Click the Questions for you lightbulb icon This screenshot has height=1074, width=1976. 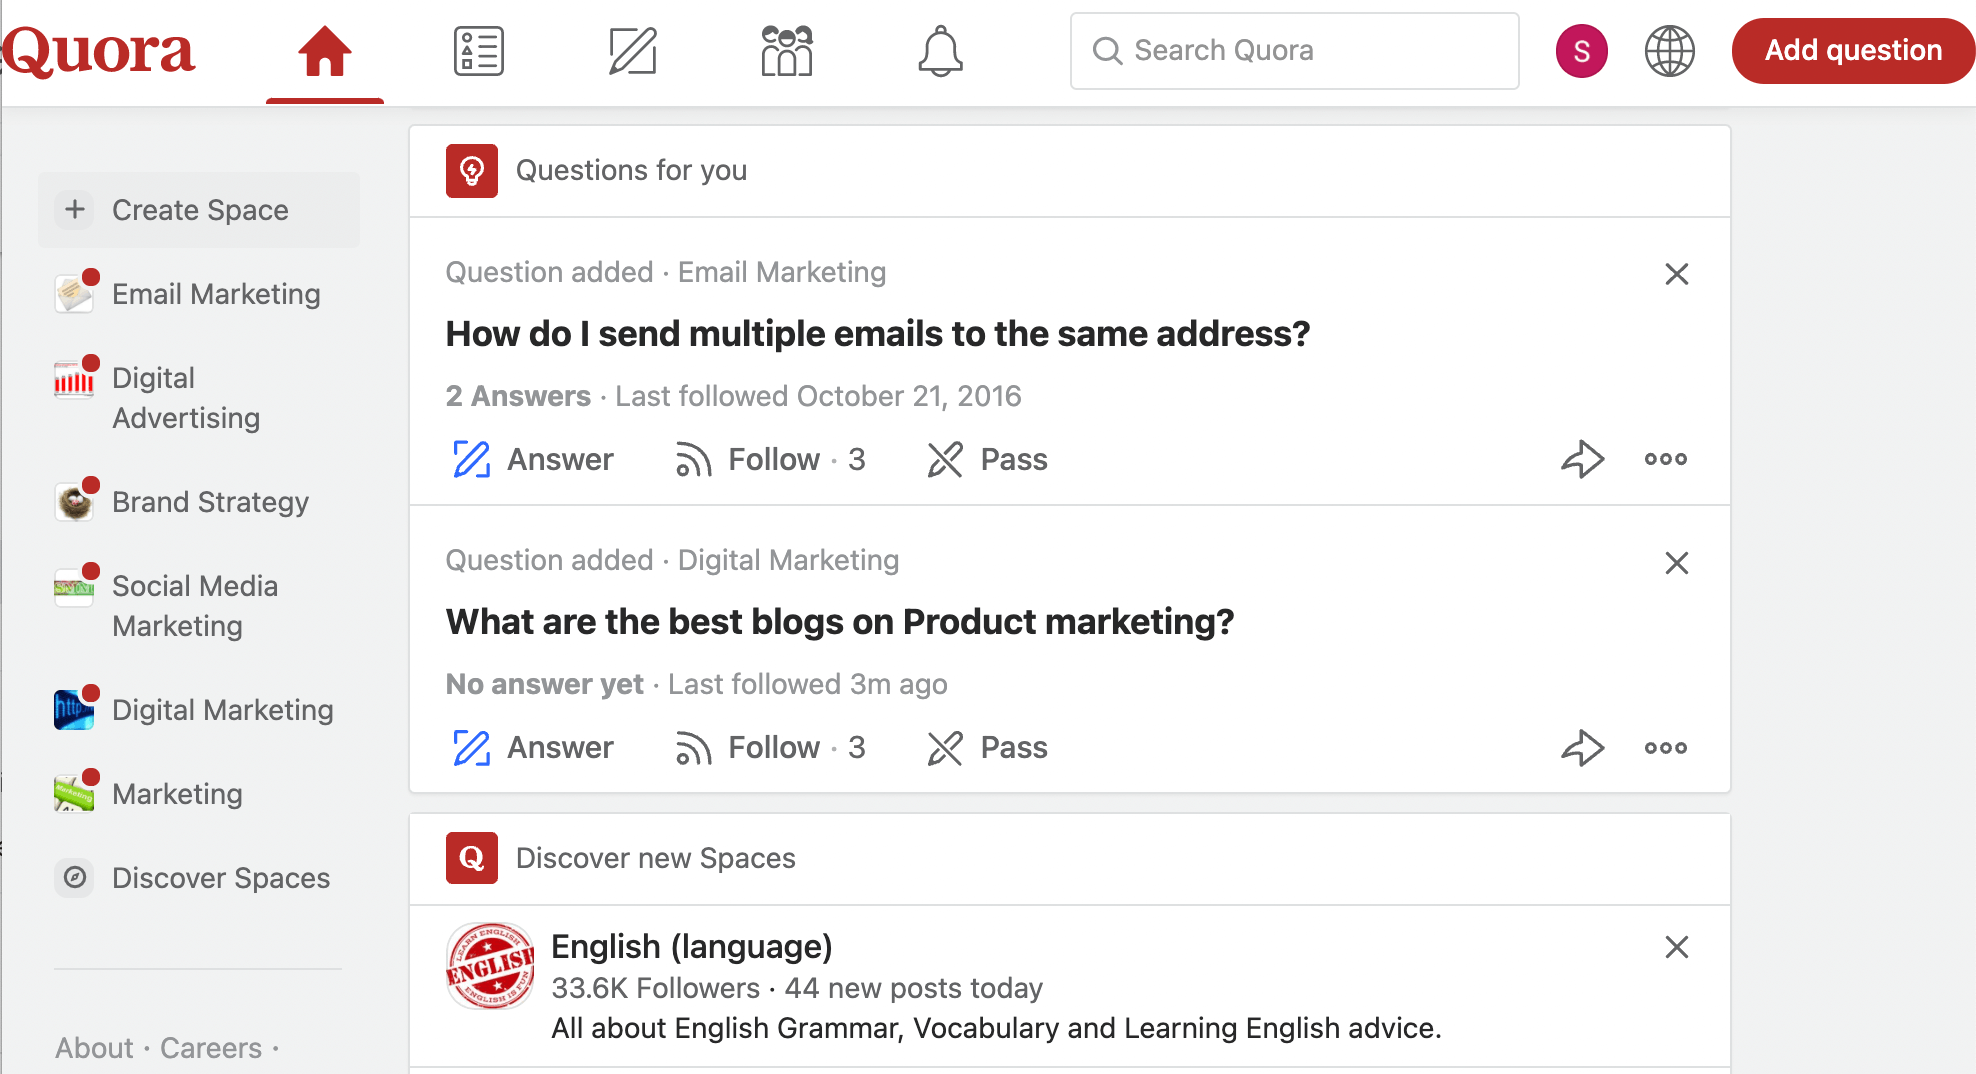click(x=472, y=171)
